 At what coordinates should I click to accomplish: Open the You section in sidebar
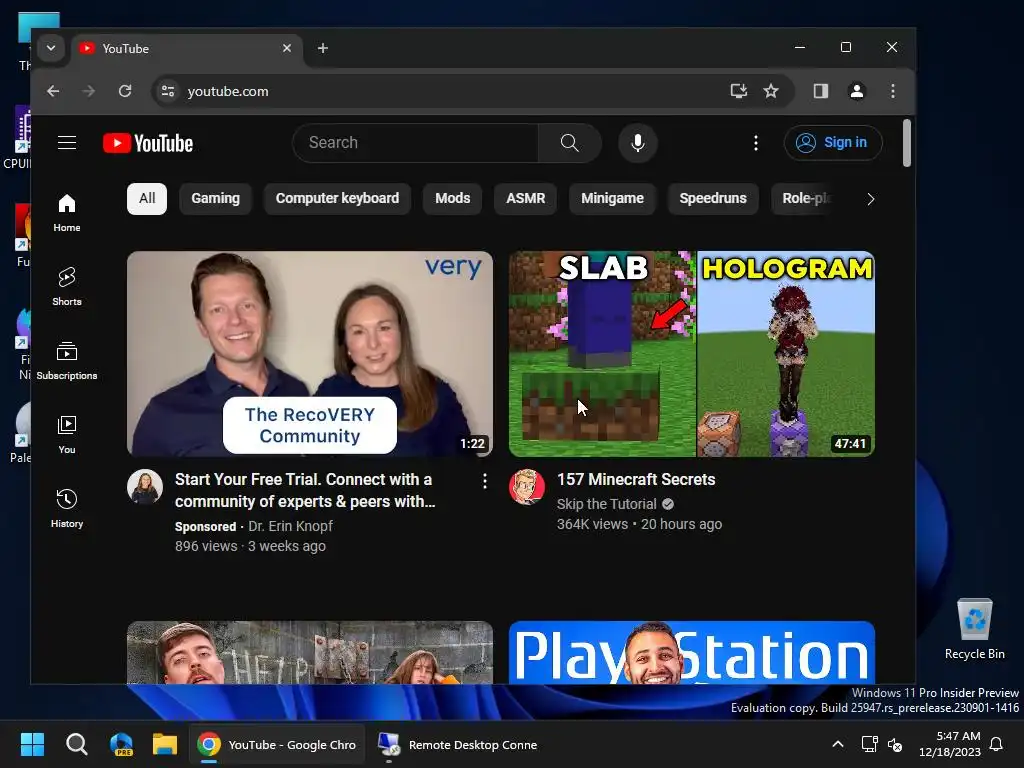67,435
